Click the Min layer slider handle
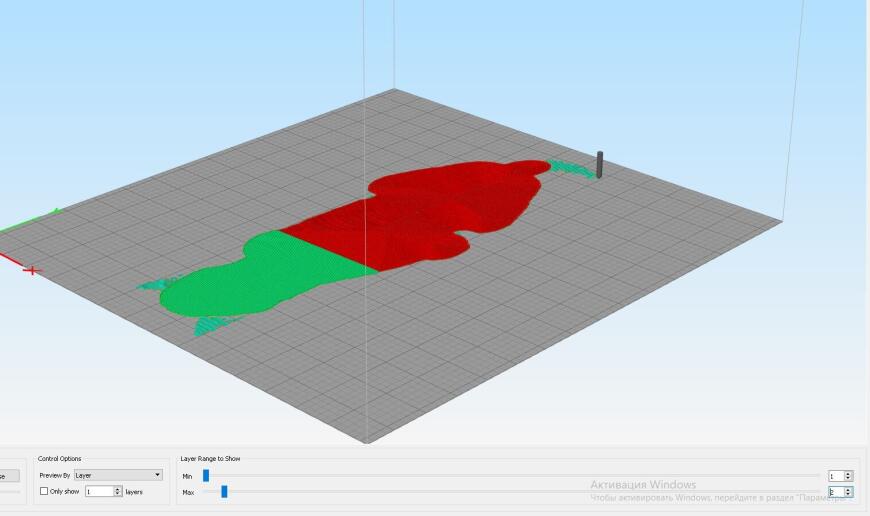Image resolution: width=870 pixels, height=516 pixels. pos(206,475)
